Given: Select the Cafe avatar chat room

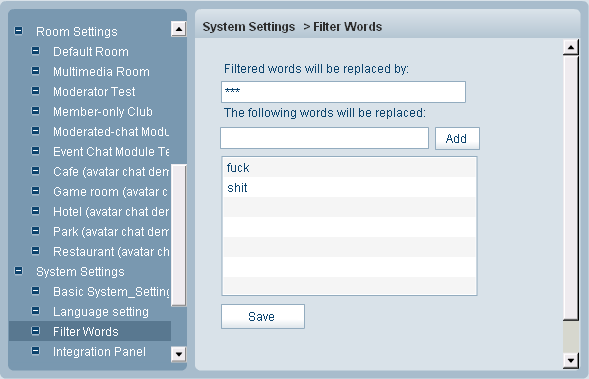Looking at the screenshot, I should coord(111,172).
